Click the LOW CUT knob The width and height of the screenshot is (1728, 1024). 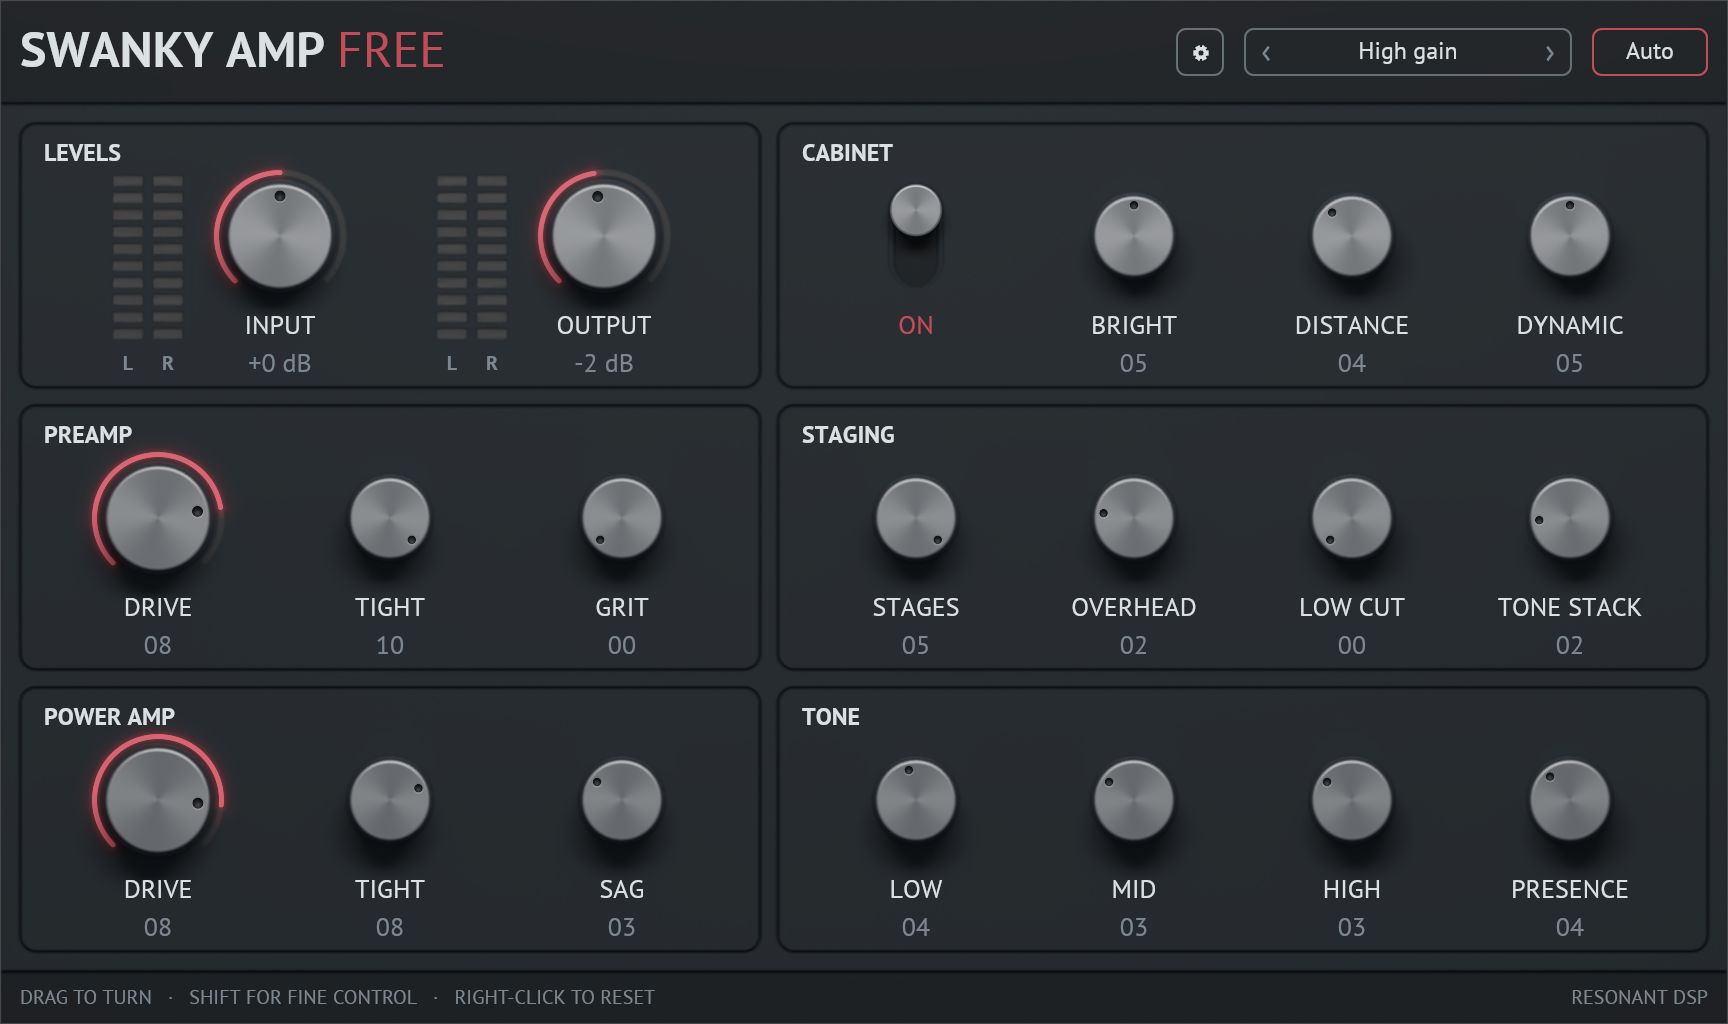point(1352,518)
